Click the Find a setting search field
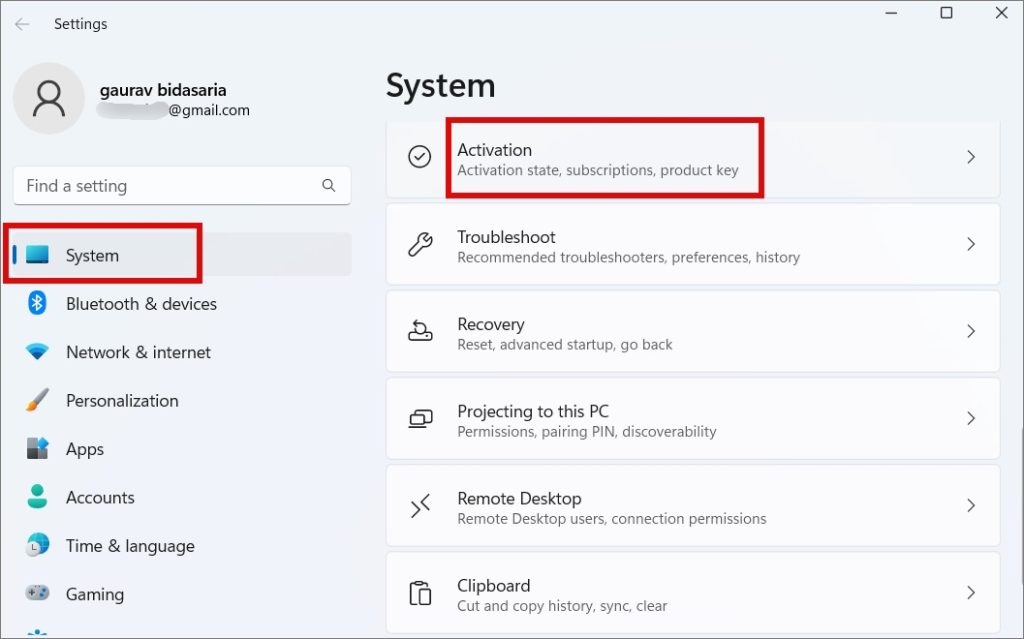This screenshot has height=639, width=1024. pos(182,186)
